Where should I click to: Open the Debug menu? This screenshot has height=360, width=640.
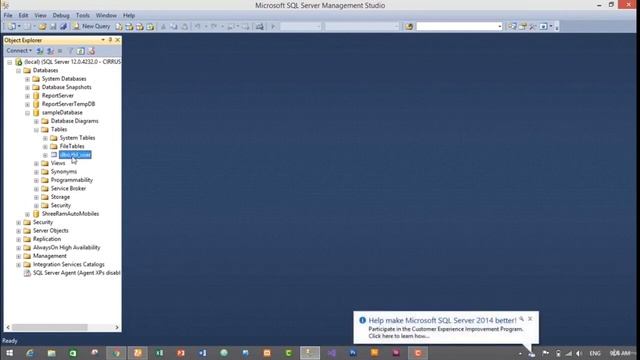(61, 16)
